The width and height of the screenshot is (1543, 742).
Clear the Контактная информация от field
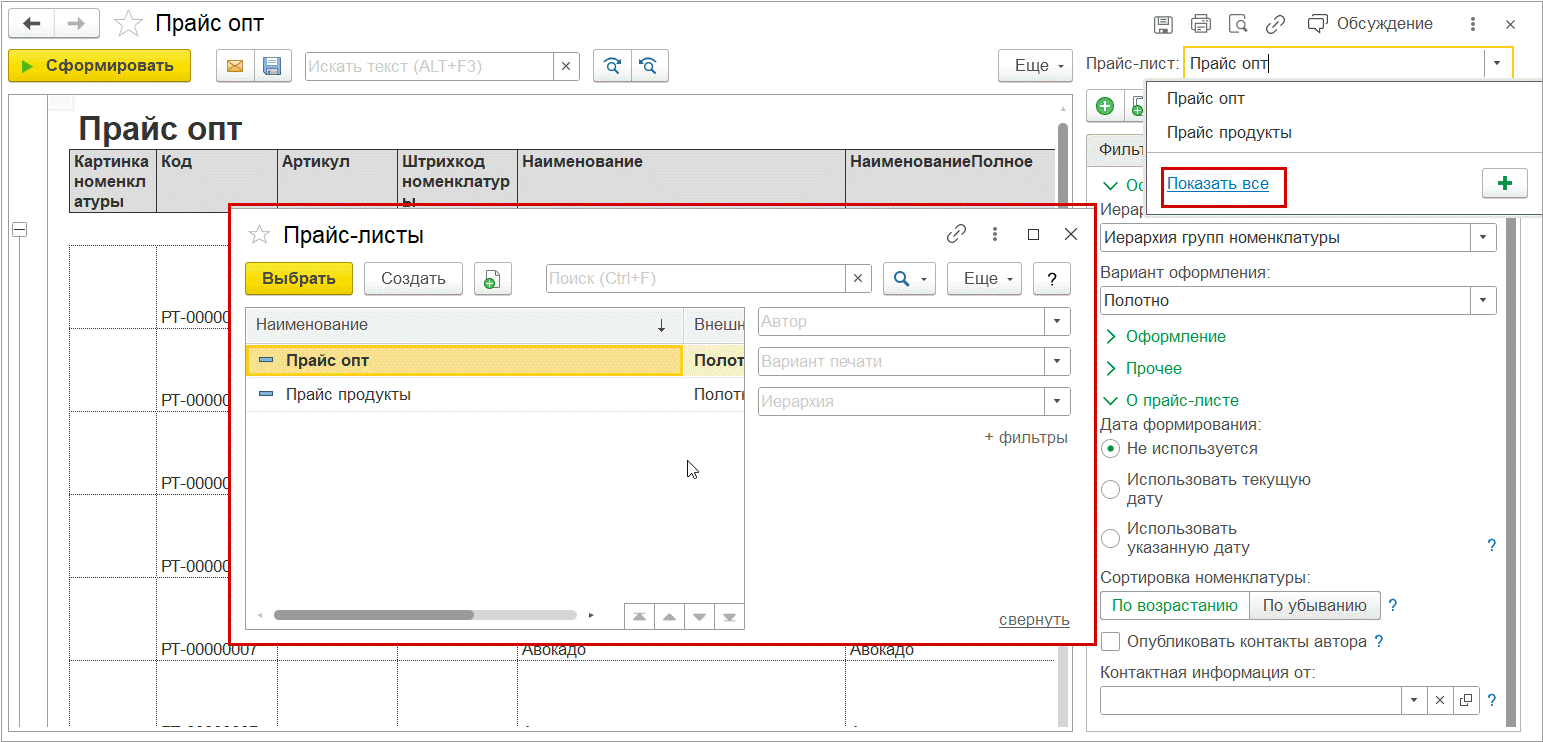click(x=1439, y=701)
